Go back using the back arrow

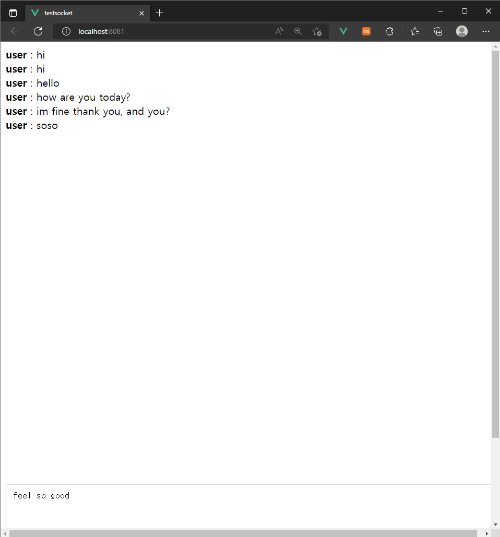(x=15, y=32)
